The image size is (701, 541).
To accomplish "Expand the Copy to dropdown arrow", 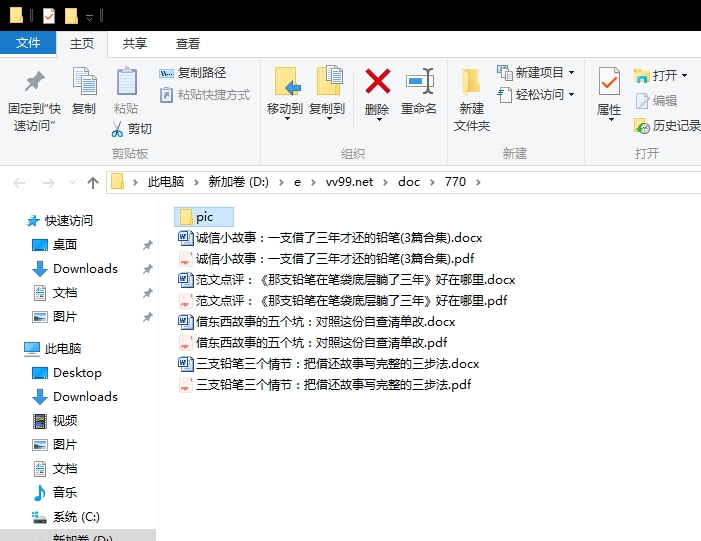I will coord(329,119).
